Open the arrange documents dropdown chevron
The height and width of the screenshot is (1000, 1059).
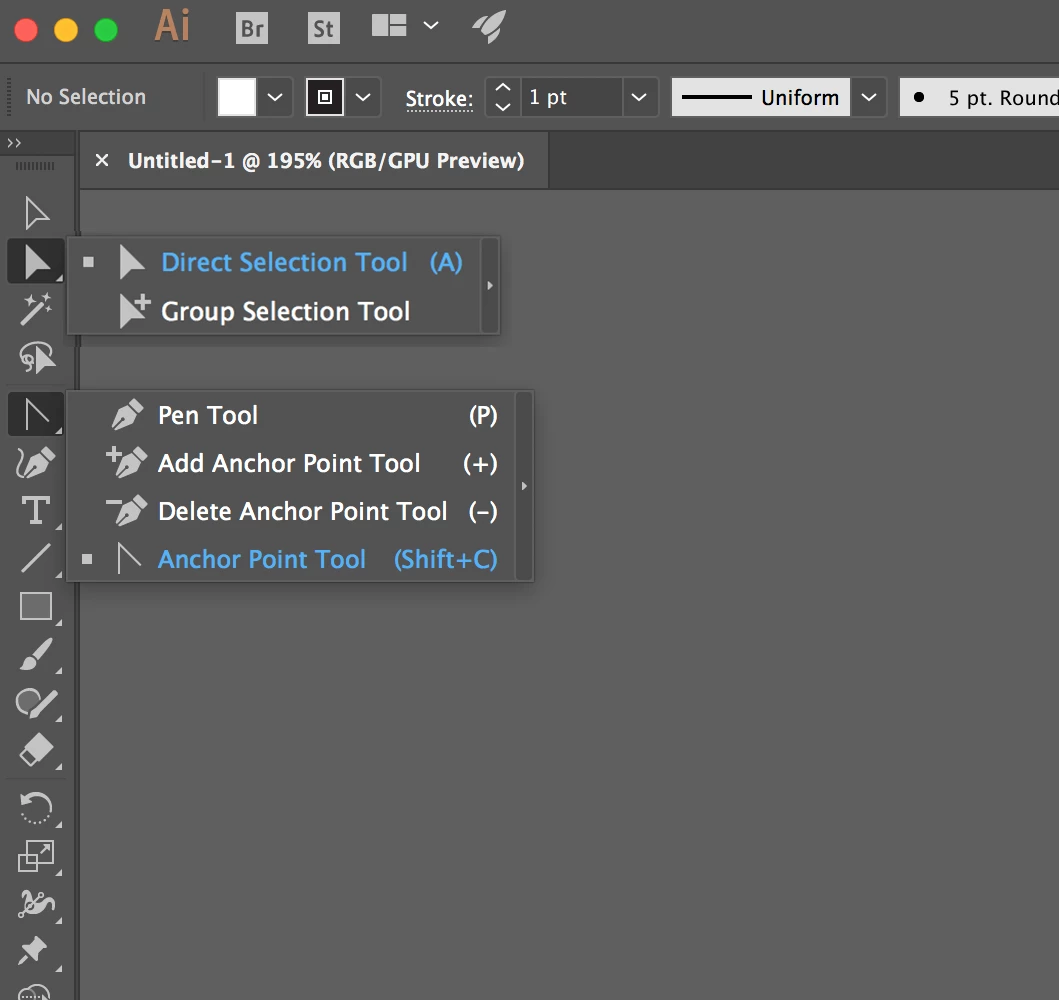click(431, 26)
